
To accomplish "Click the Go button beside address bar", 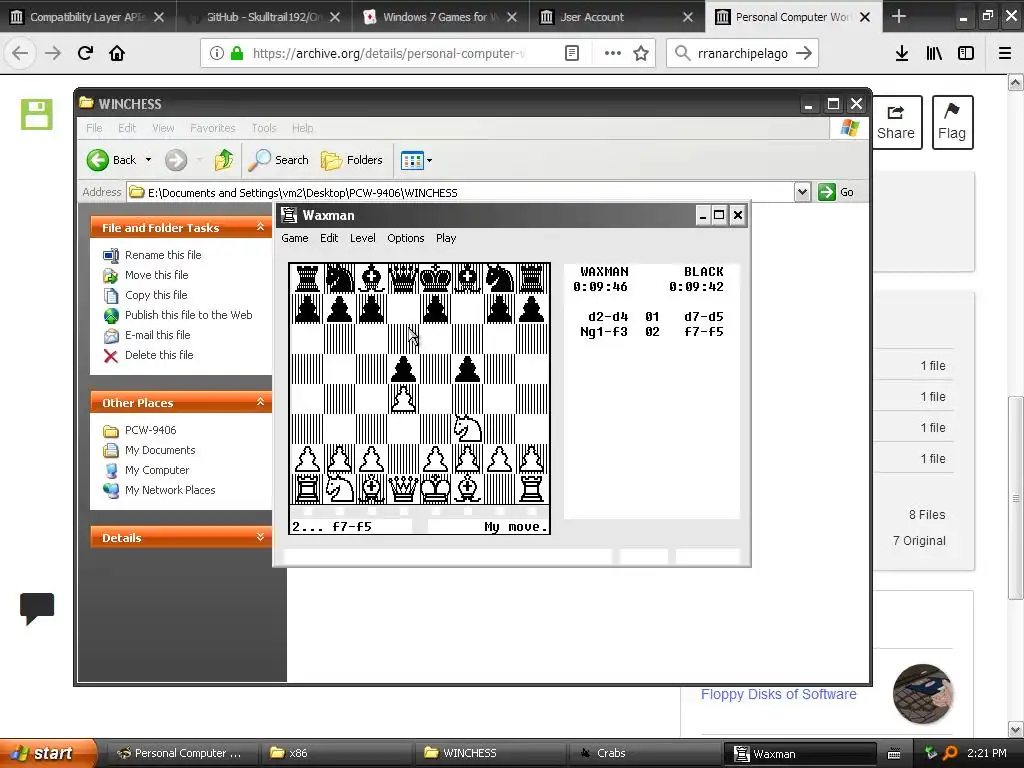I will (837, 192).
